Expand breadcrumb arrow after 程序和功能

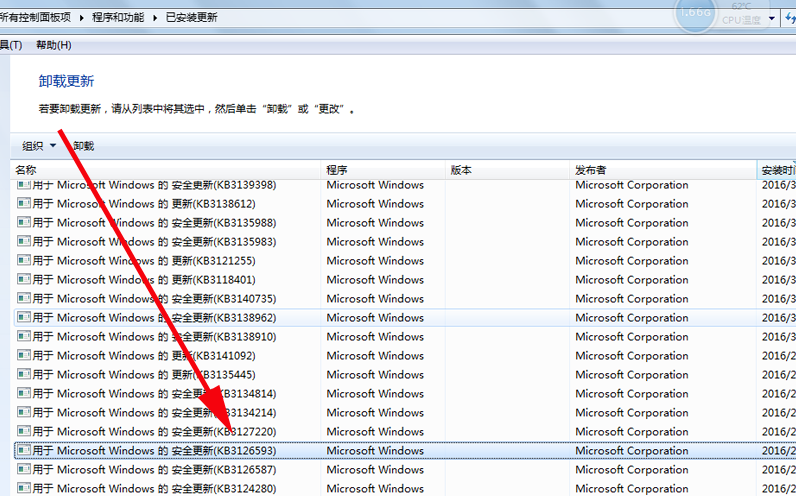click(x=155, y=18)
